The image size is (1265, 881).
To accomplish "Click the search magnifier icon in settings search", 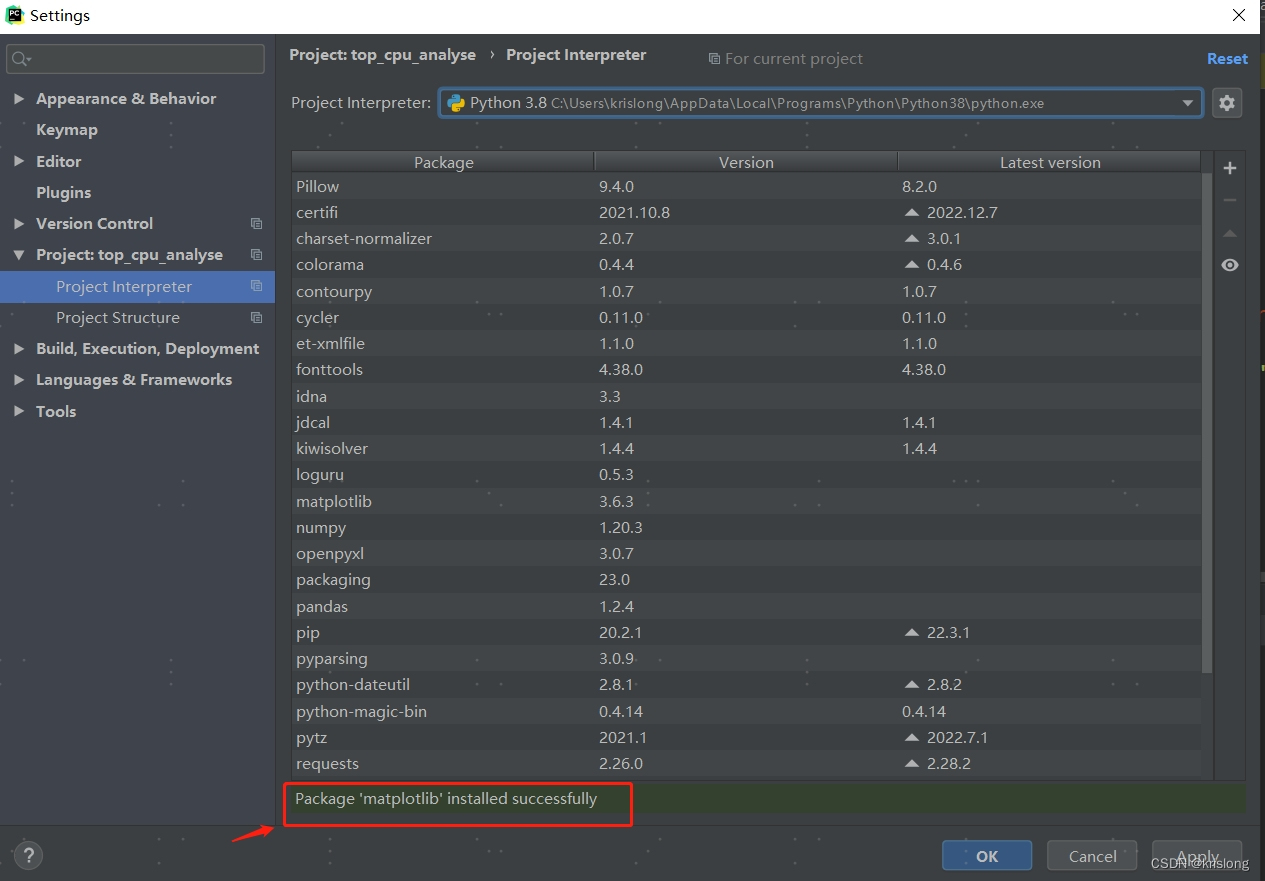I will click(x=20, y=59).
